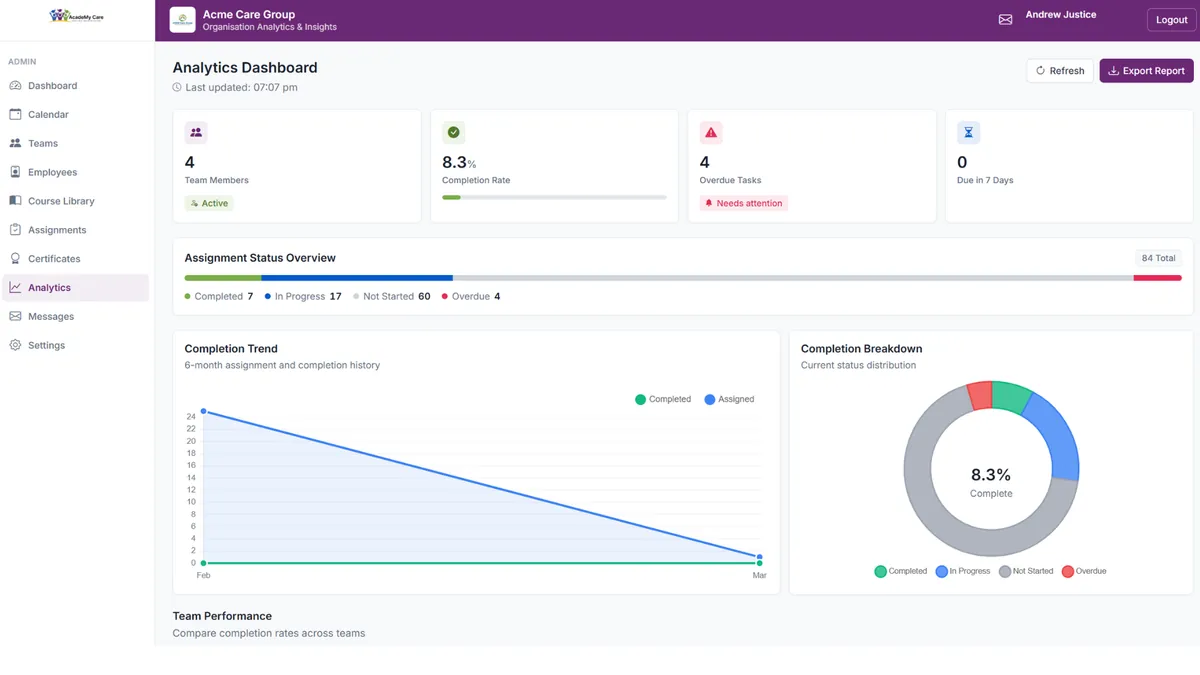The width and height of the screenshot is (1200, 675).
Task: Click the Andrew Justice user name
Action: coord(1060,15)
